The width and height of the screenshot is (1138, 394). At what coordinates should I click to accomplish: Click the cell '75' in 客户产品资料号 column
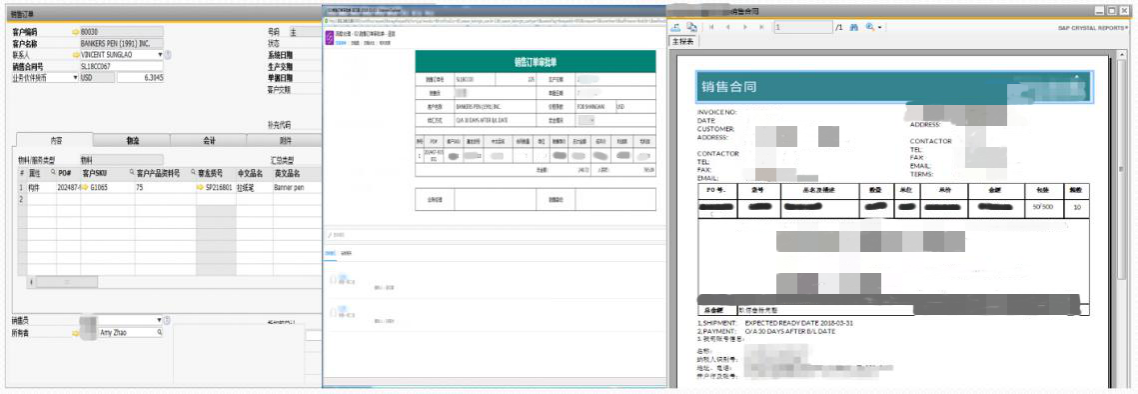click(x=165, y=187)
